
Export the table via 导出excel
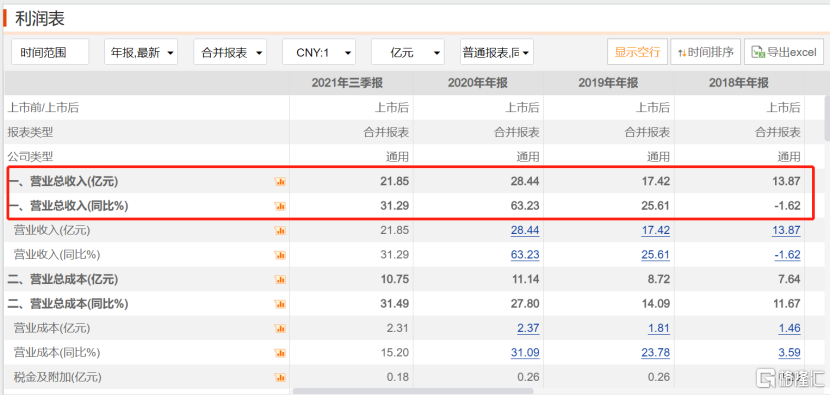click(784, 52)
